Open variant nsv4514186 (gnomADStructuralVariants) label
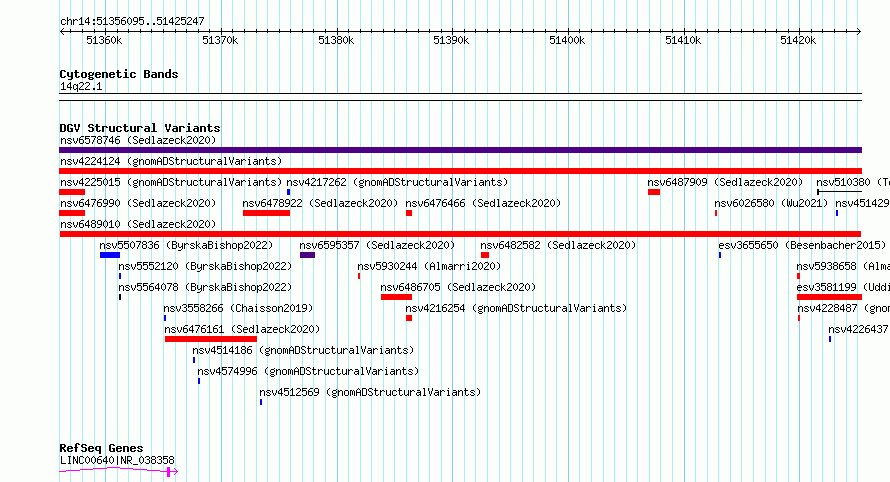Viewport: 890px width, 482px height. 303,350
